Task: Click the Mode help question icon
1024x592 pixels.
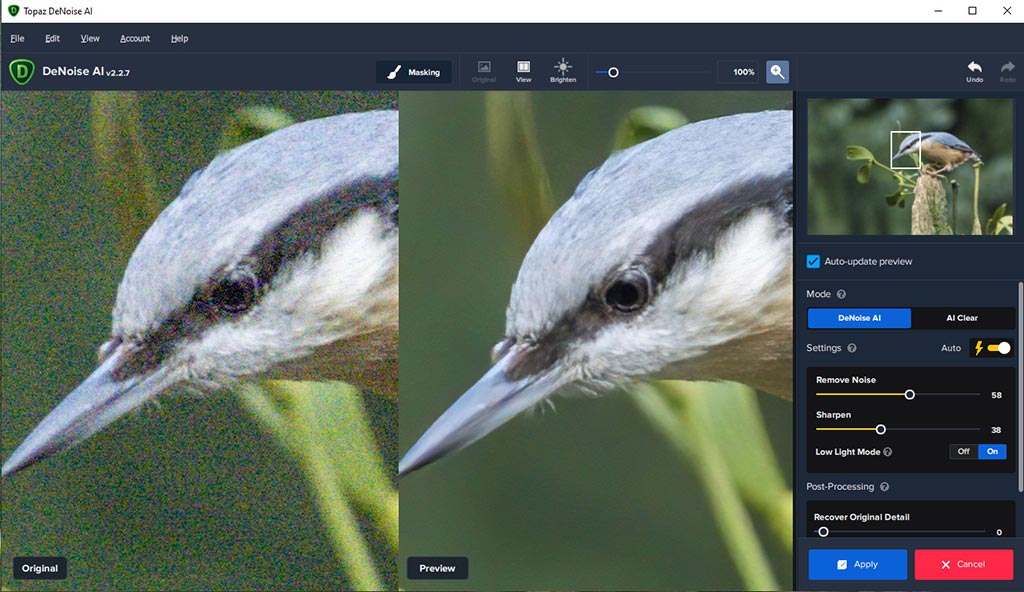Action: coord(841,294)
